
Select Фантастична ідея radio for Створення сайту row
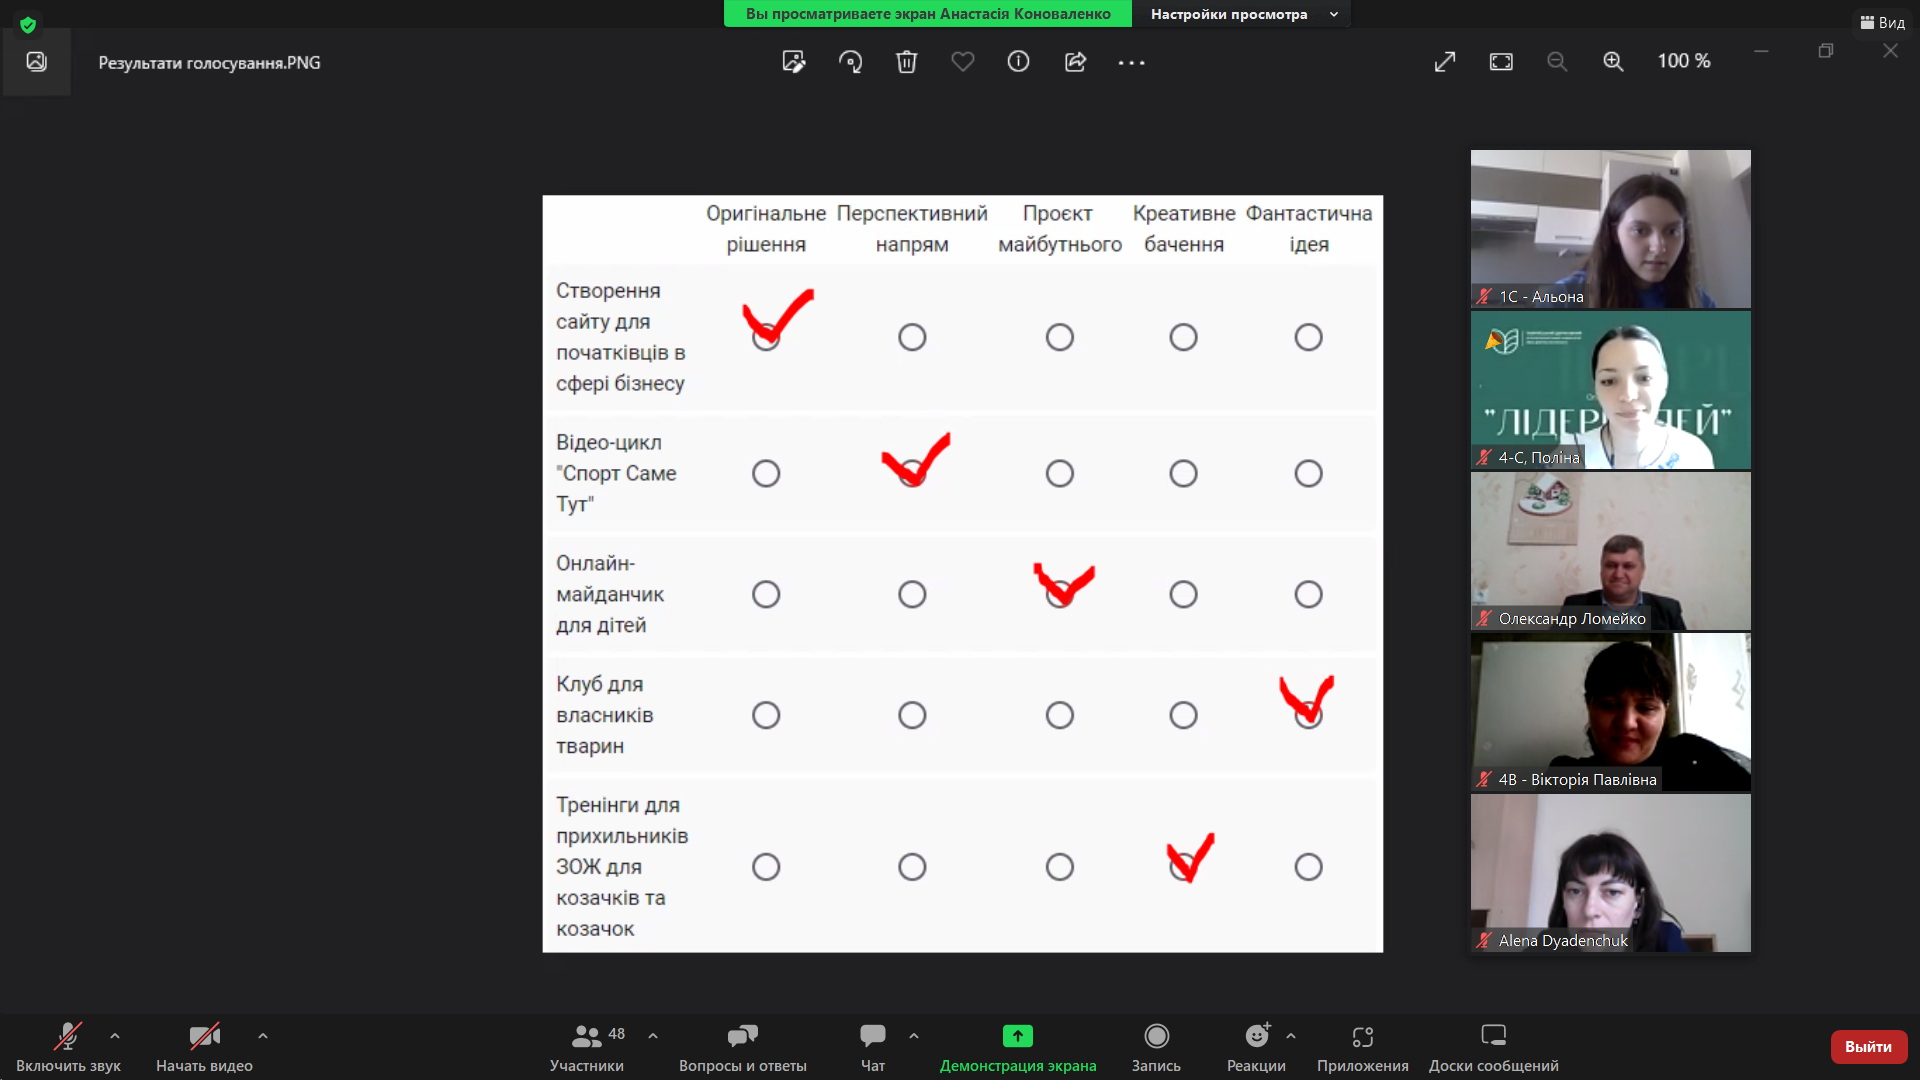point(1308,337)
